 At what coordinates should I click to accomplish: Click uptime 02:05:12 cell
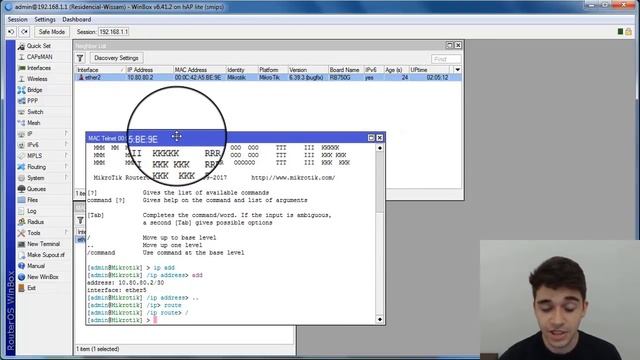tap(437, 78)
